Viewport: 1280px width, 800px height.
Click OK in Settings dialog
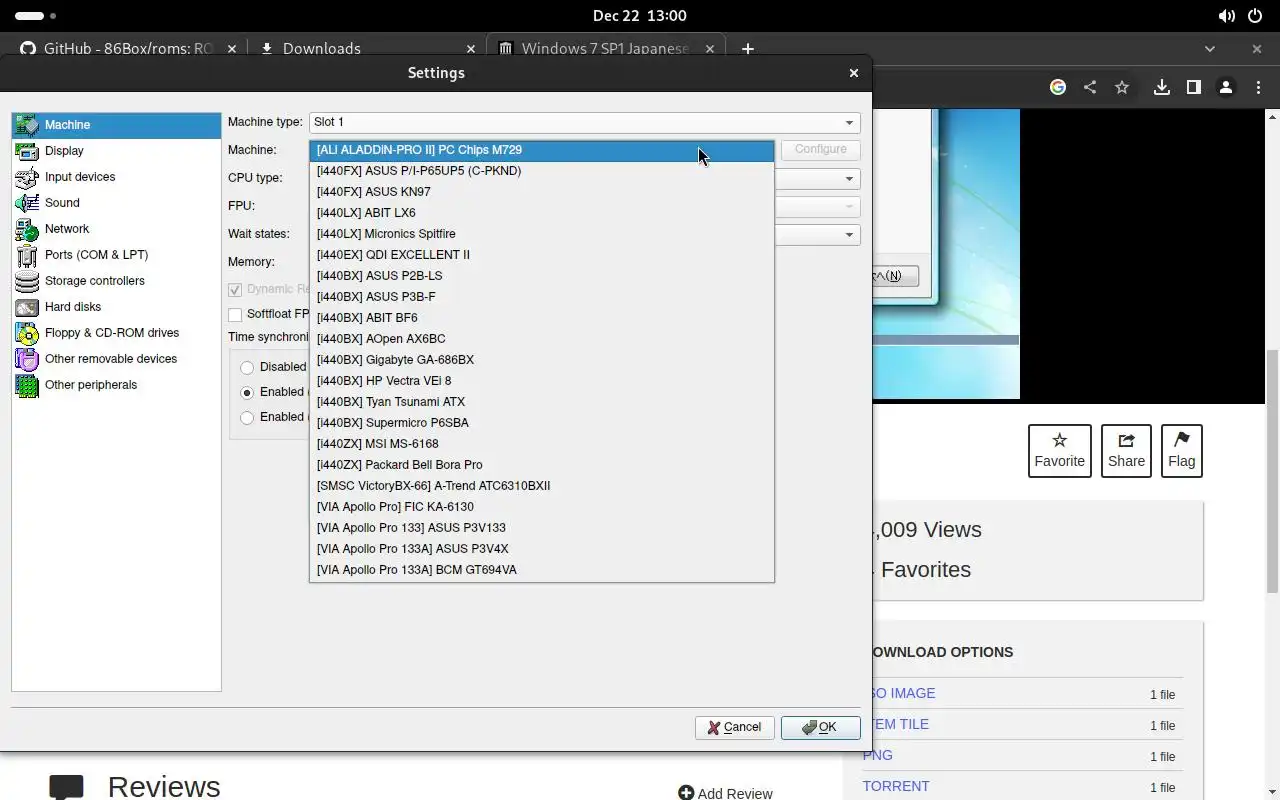pyautogui.click(x=820, y=727)
